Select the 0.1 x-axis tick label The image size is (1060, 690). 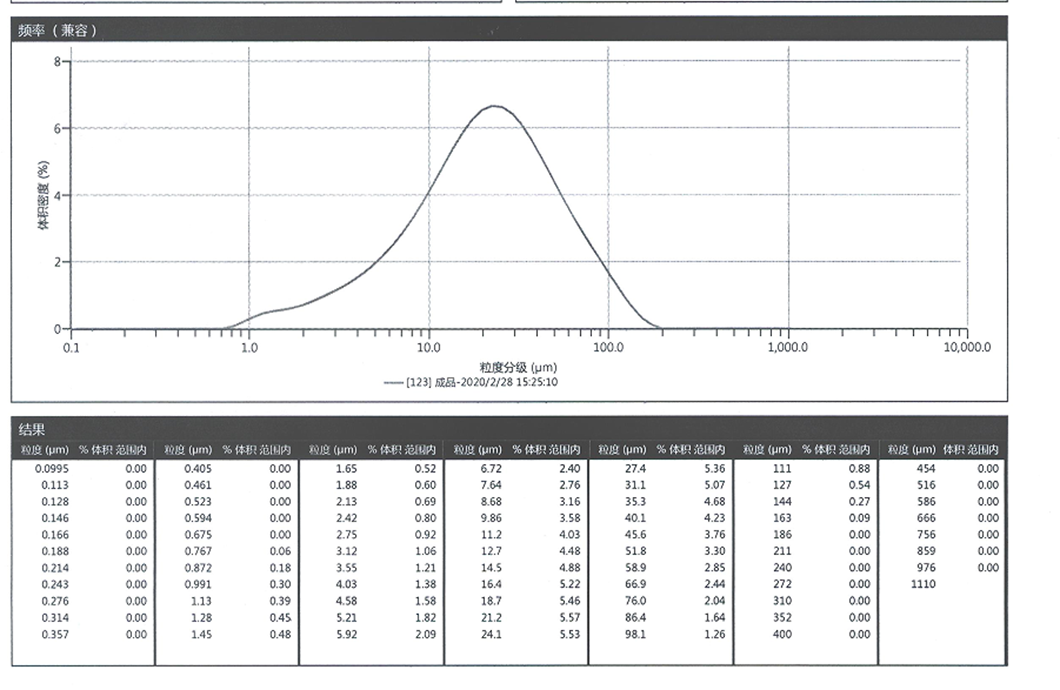(x=71, y=348)
